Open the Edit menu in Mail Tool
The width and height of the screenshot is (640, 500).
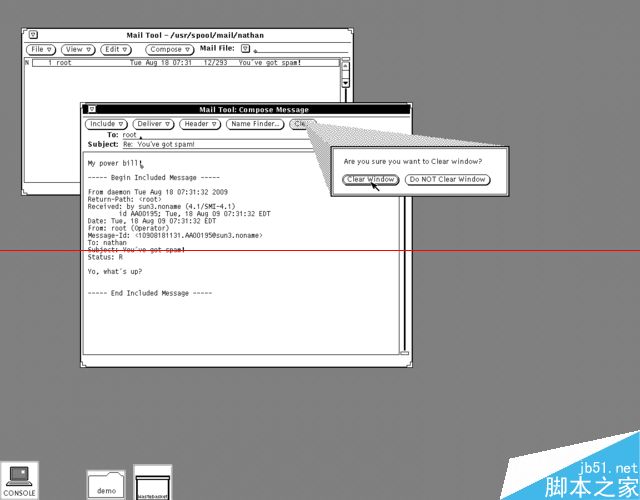116,49
